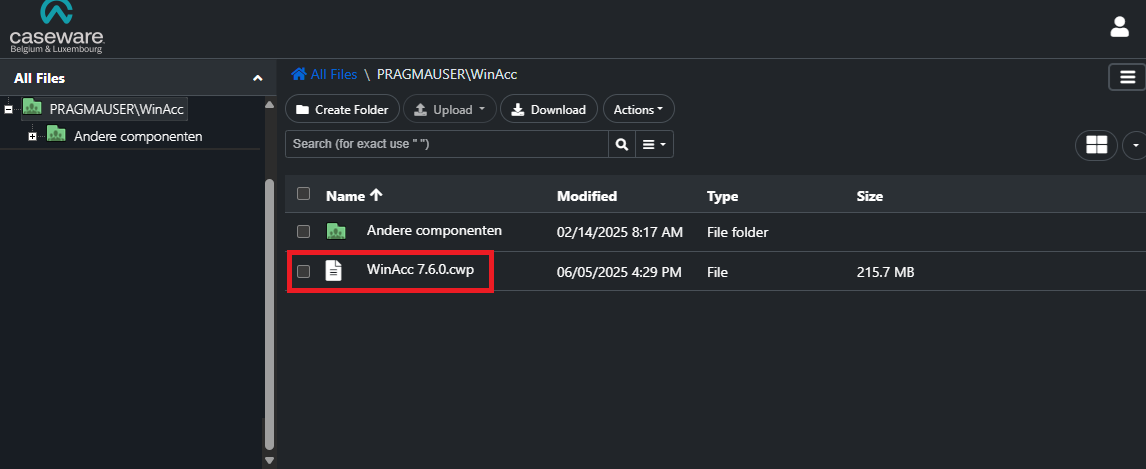Open the hamburger menu button
This screenshot has height=469, width=1146.
pyautogui.click(x=1127, y=77)
